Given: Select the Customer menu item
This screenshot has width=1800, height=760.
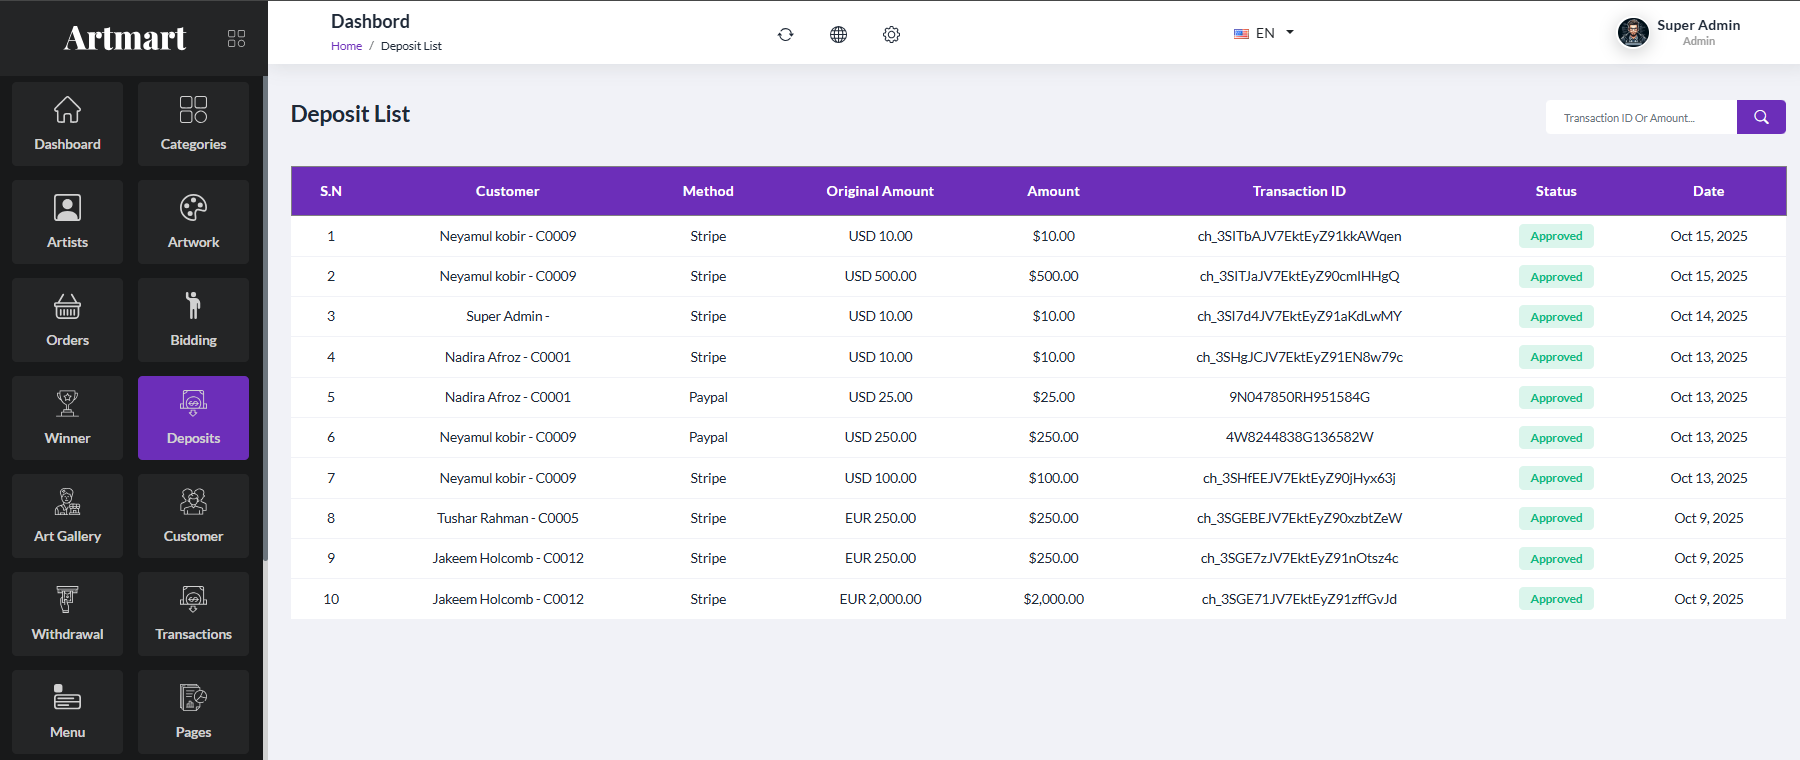Looking at the screenshot, I should [x=193, y=516].
